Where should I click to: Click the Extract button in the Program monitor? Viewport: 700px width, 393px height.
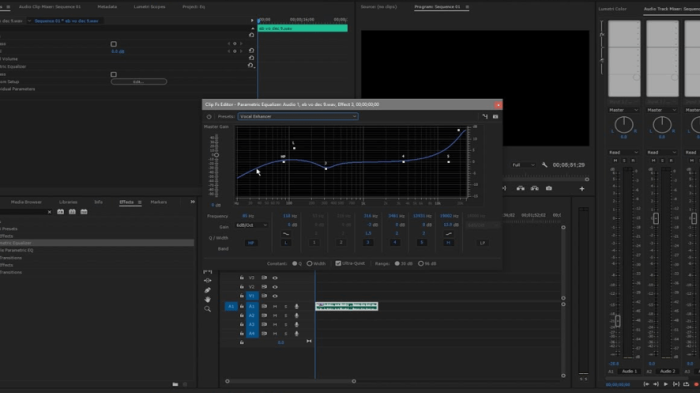click(x=534, y=188)
